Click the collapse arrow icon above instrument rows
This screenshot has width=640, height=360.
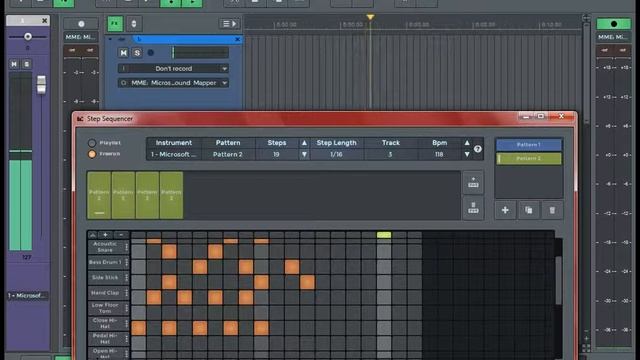click(x=93, y=235)
